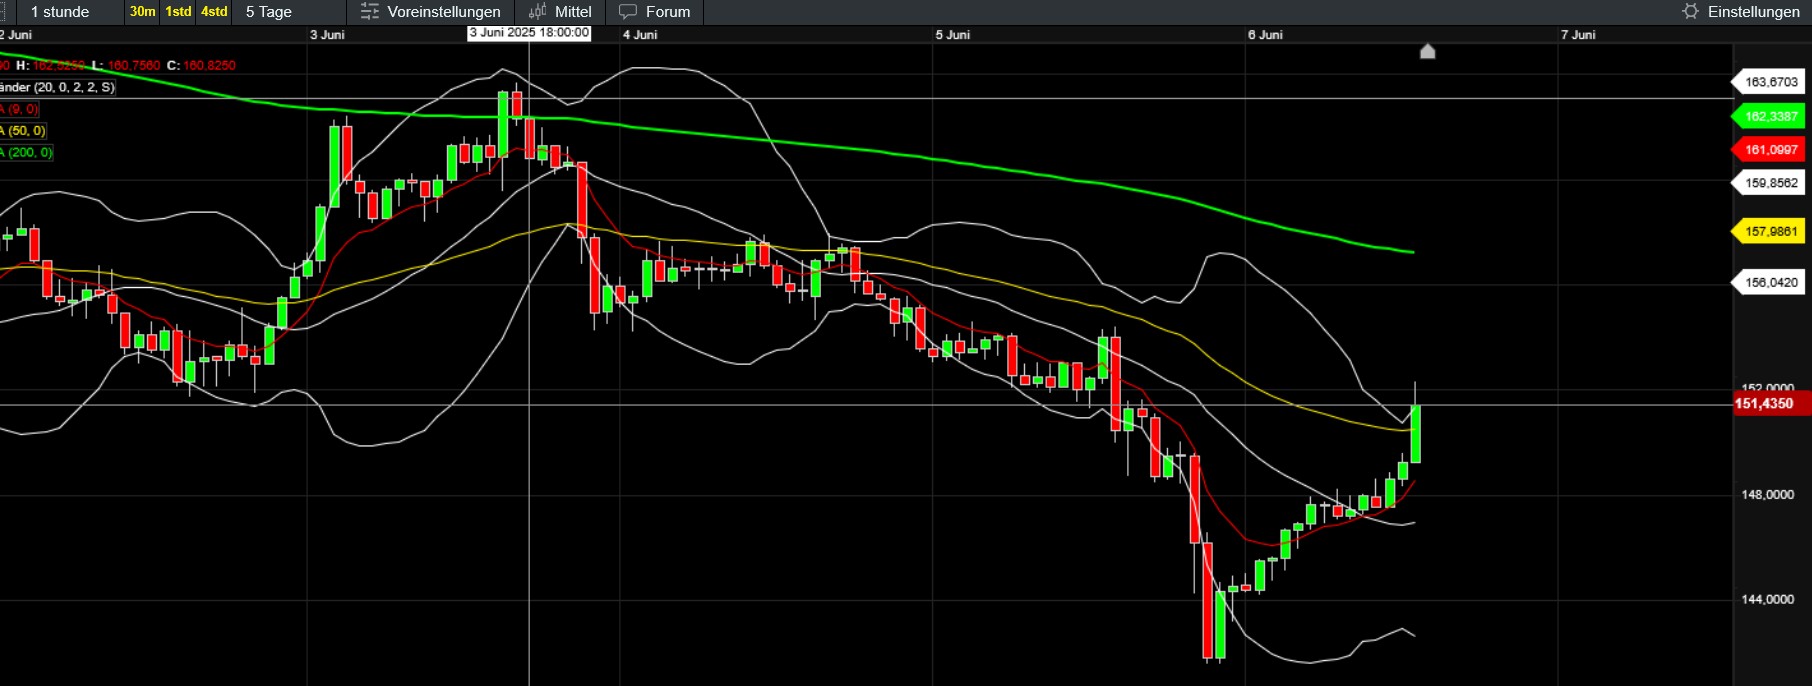The image size is (1812, 686).
Task: Click the 159,8562 price tag
Action: (1769, 183)
